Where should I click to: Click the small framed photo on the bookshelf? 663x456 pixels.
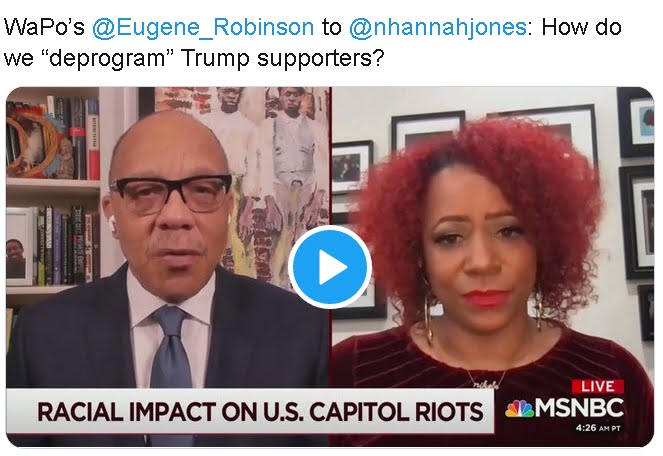20,246
